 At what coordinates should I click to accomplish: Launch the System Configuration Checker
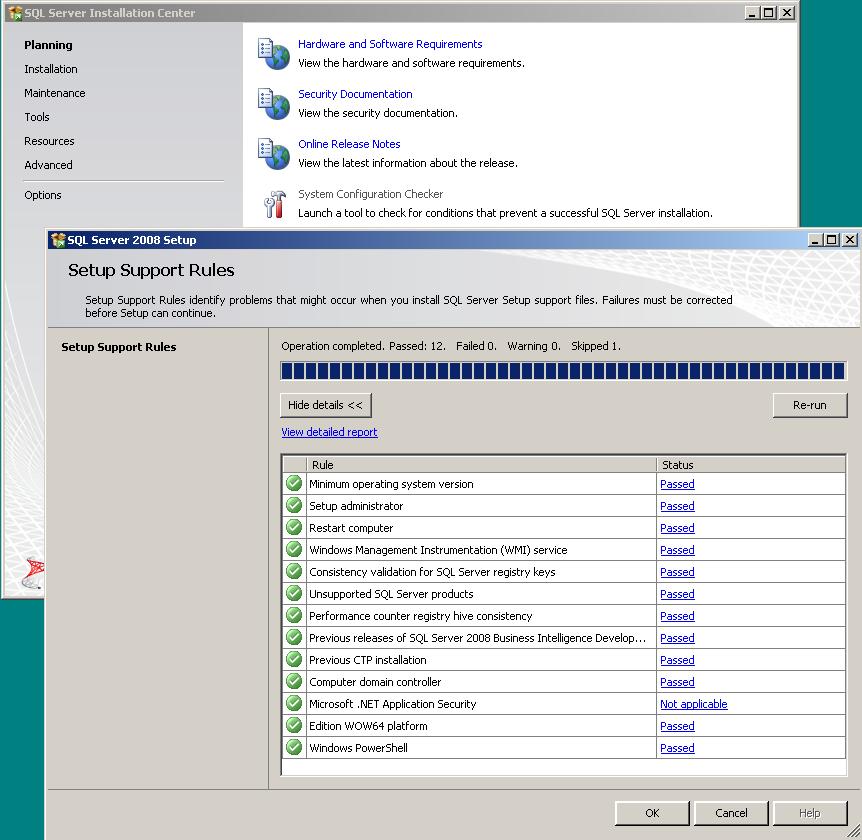[371, 194]
